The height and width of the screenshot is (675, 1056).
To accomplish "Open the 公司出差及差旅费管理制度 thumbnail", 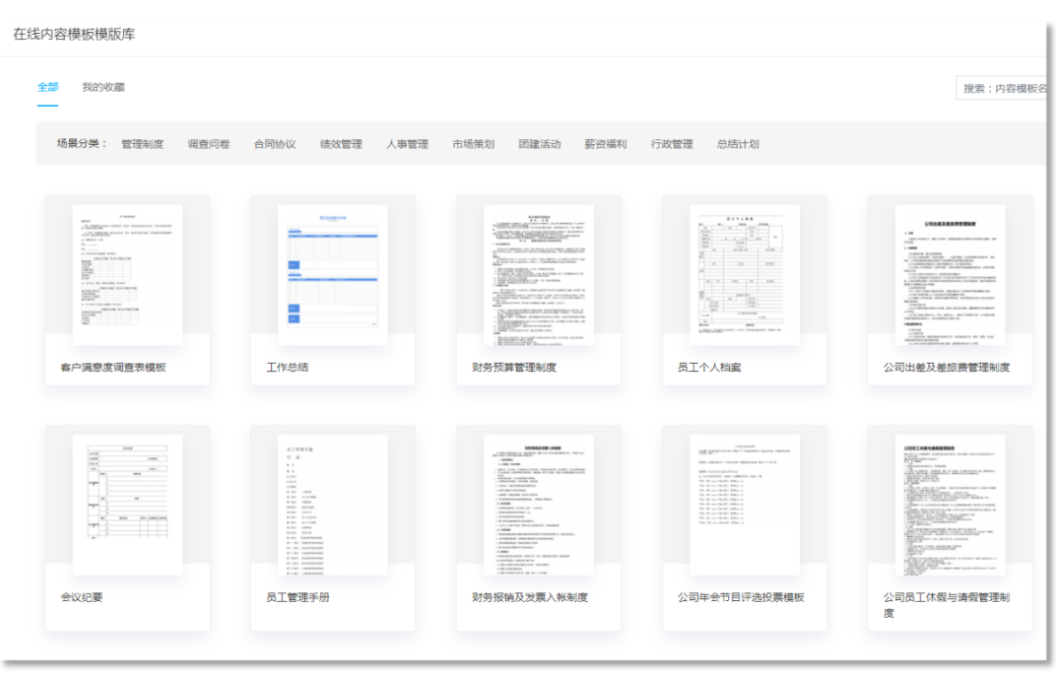I will [950, 275].
